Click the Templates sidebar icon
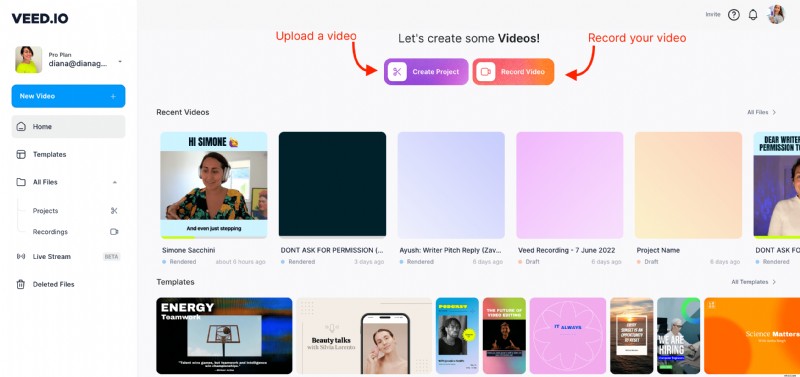Screen dimensions: 800x377 tap(21, 154)
